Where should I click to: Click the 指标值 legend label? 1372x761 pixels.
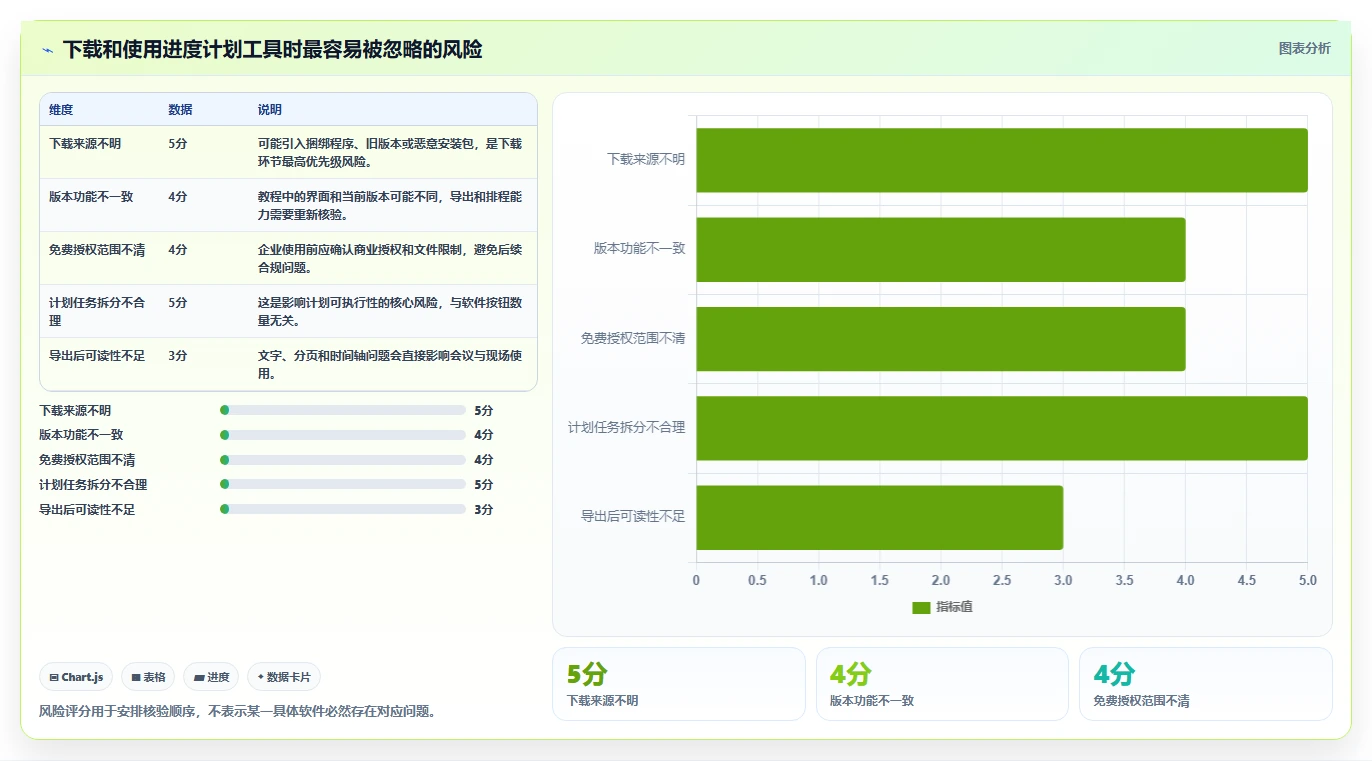pos(954,608)
